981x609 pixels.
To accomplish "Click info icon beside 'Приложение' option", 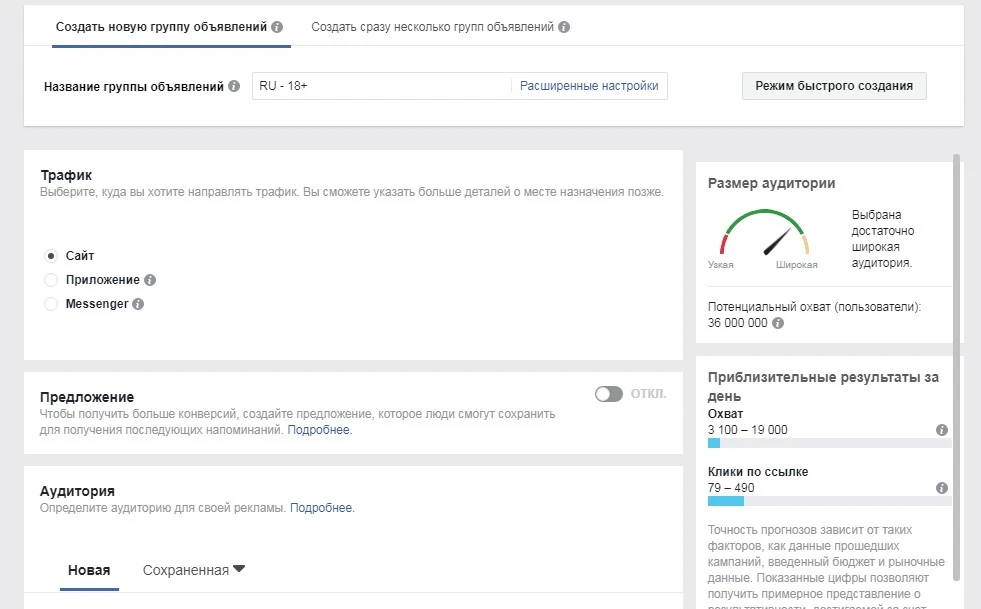I will (150, 281).
